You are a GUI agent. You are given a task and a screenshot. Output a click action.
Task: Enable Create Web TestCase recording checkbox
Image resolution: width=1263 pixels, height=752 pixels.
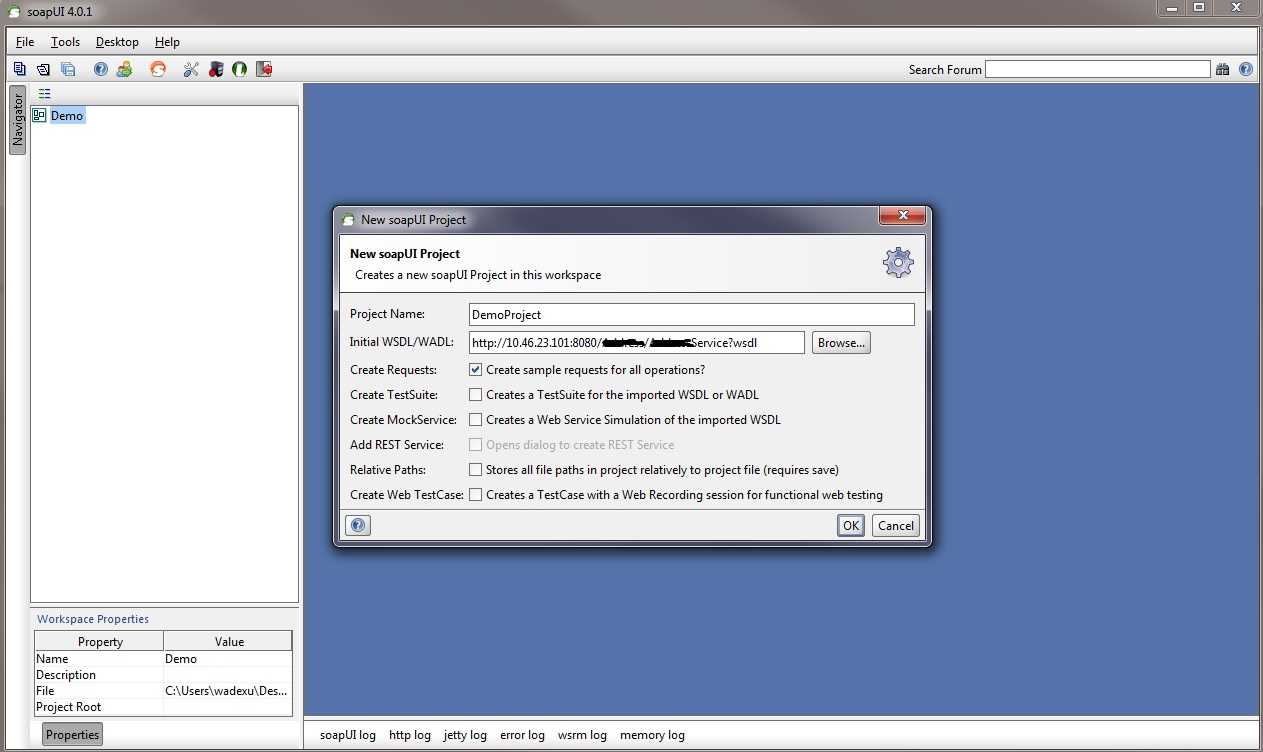[476, 495]
